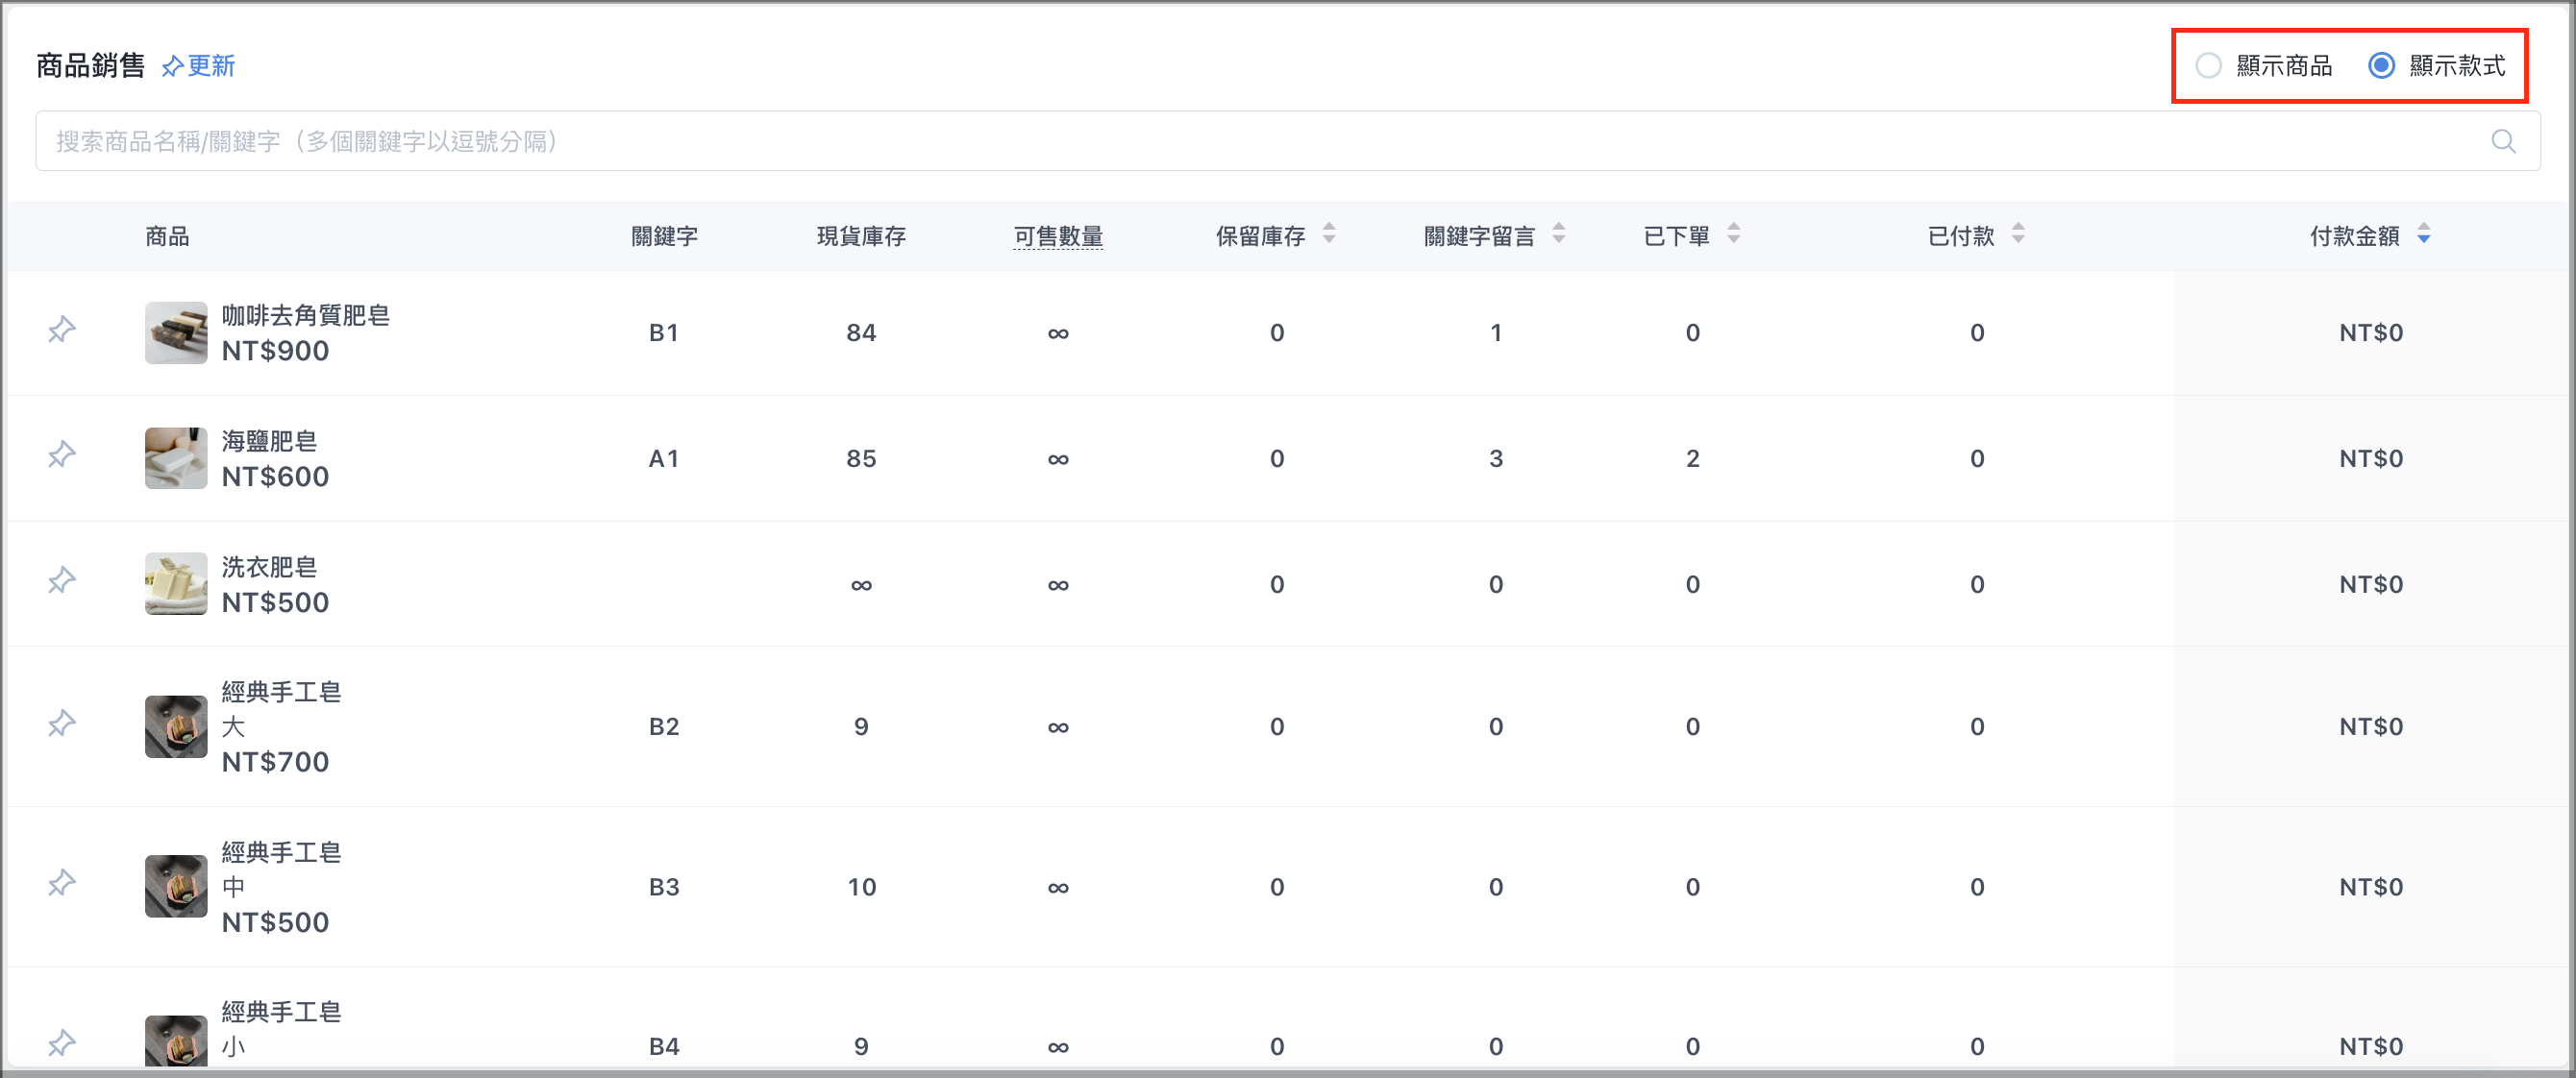Sort by 已下單 column arrows

tap(1733, 234)
